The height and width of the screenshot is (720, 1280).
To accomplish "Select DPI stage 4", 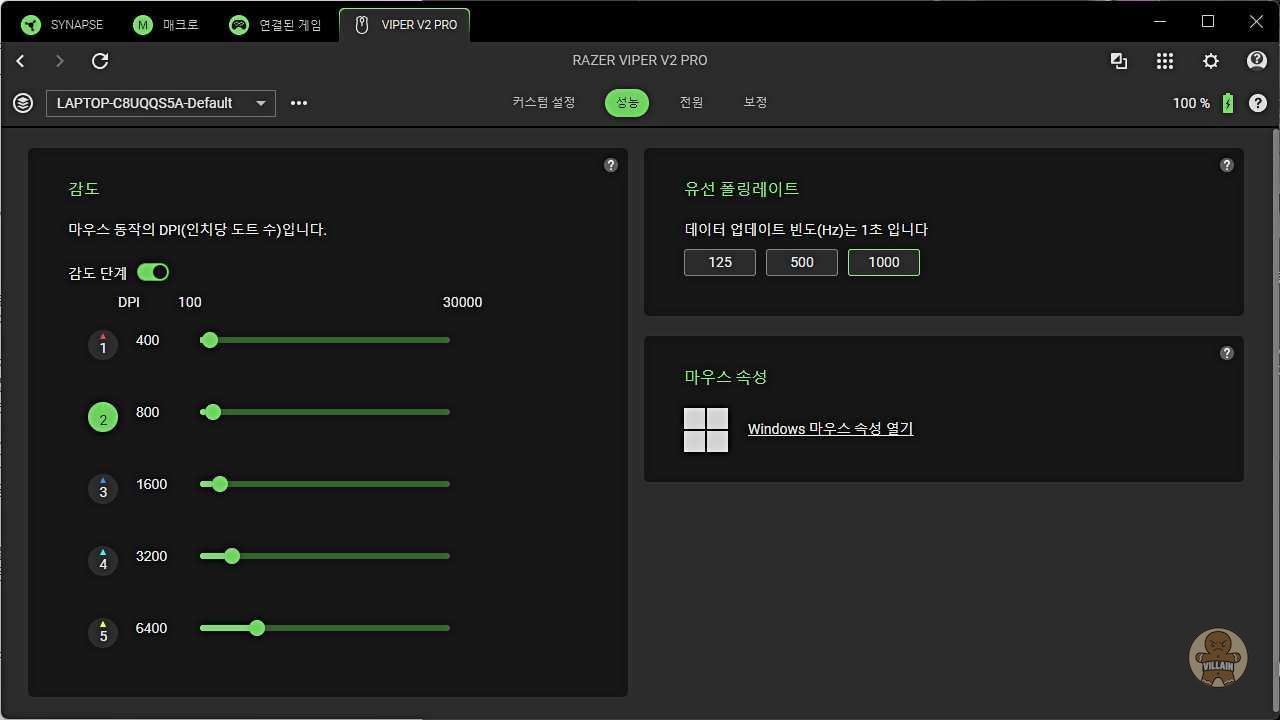I will 103,560.
